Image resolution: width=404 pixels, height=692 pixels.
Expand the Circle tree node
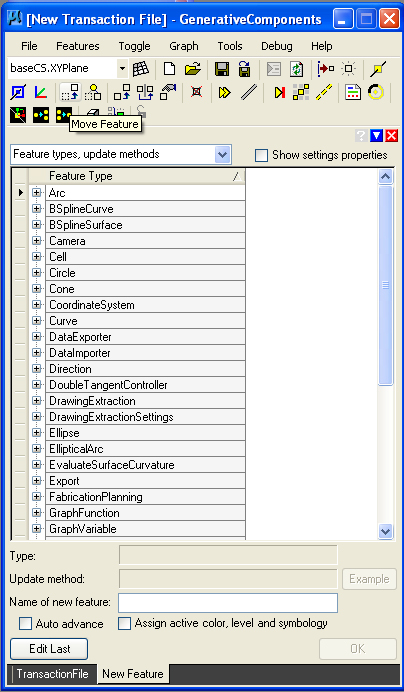pyautogui.click(x=37, y=273)
